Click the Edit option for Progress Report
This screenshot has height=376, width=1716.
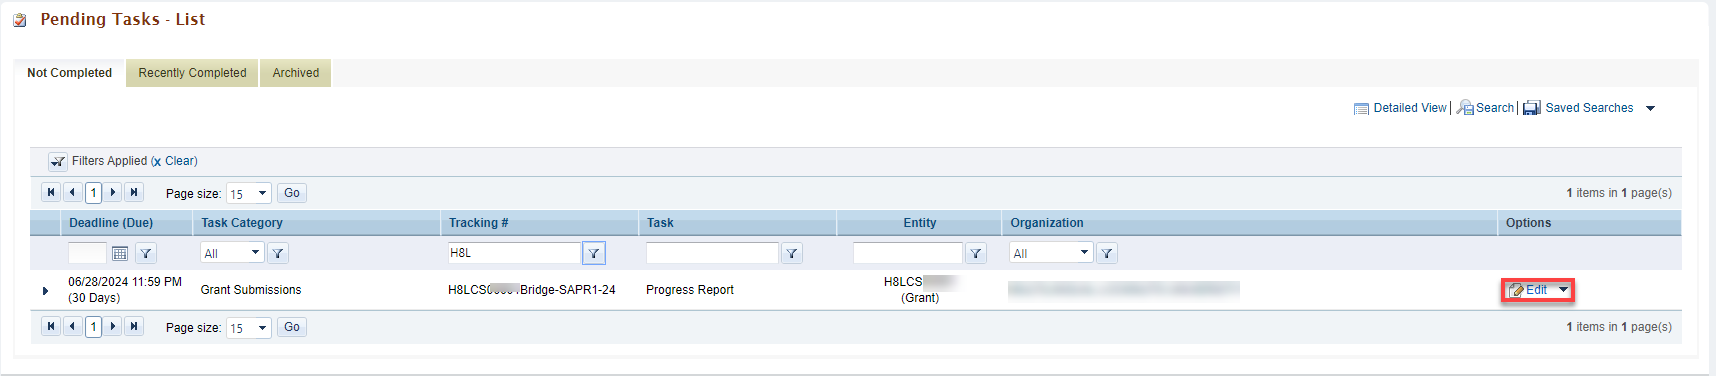pyautogui.click(x=1528, y=290)
